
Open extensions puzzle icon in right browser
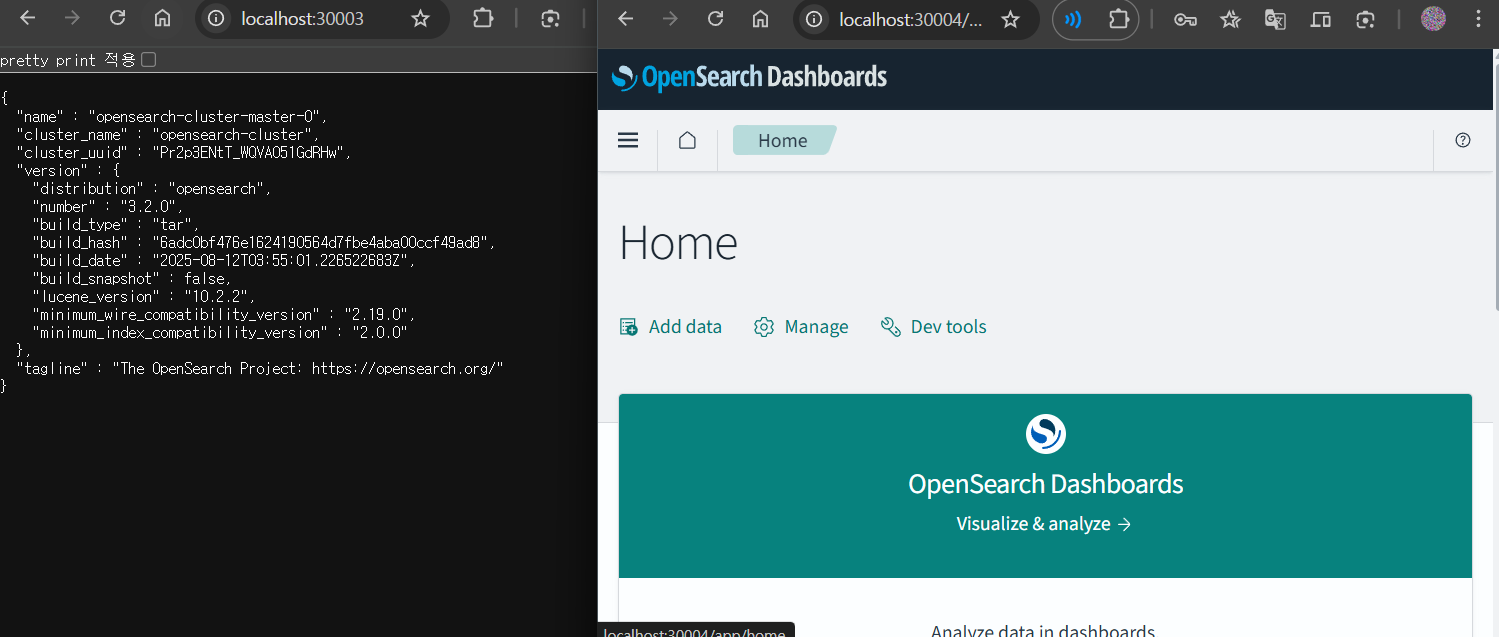(1119, 19)
